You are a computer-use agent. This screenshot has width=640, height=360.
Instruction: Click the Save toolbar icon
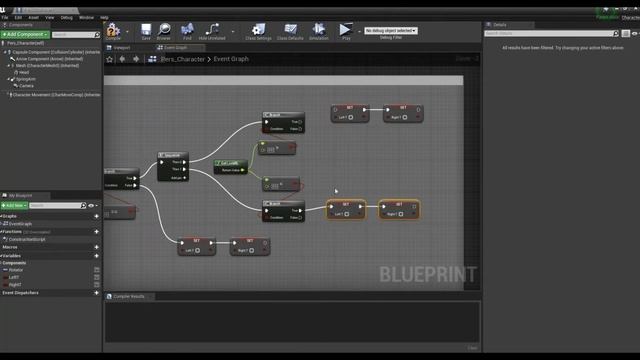[146, 29]
